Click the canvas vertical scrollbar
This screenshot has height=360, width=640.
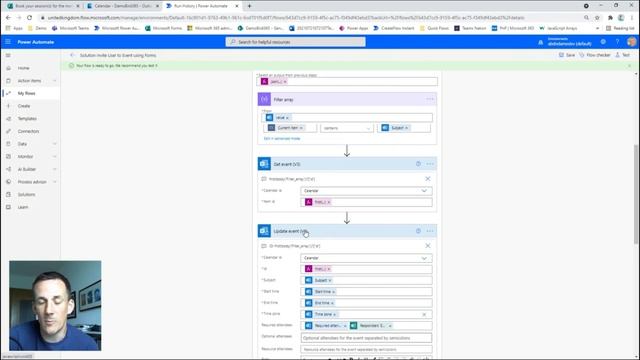pos(636,194)
